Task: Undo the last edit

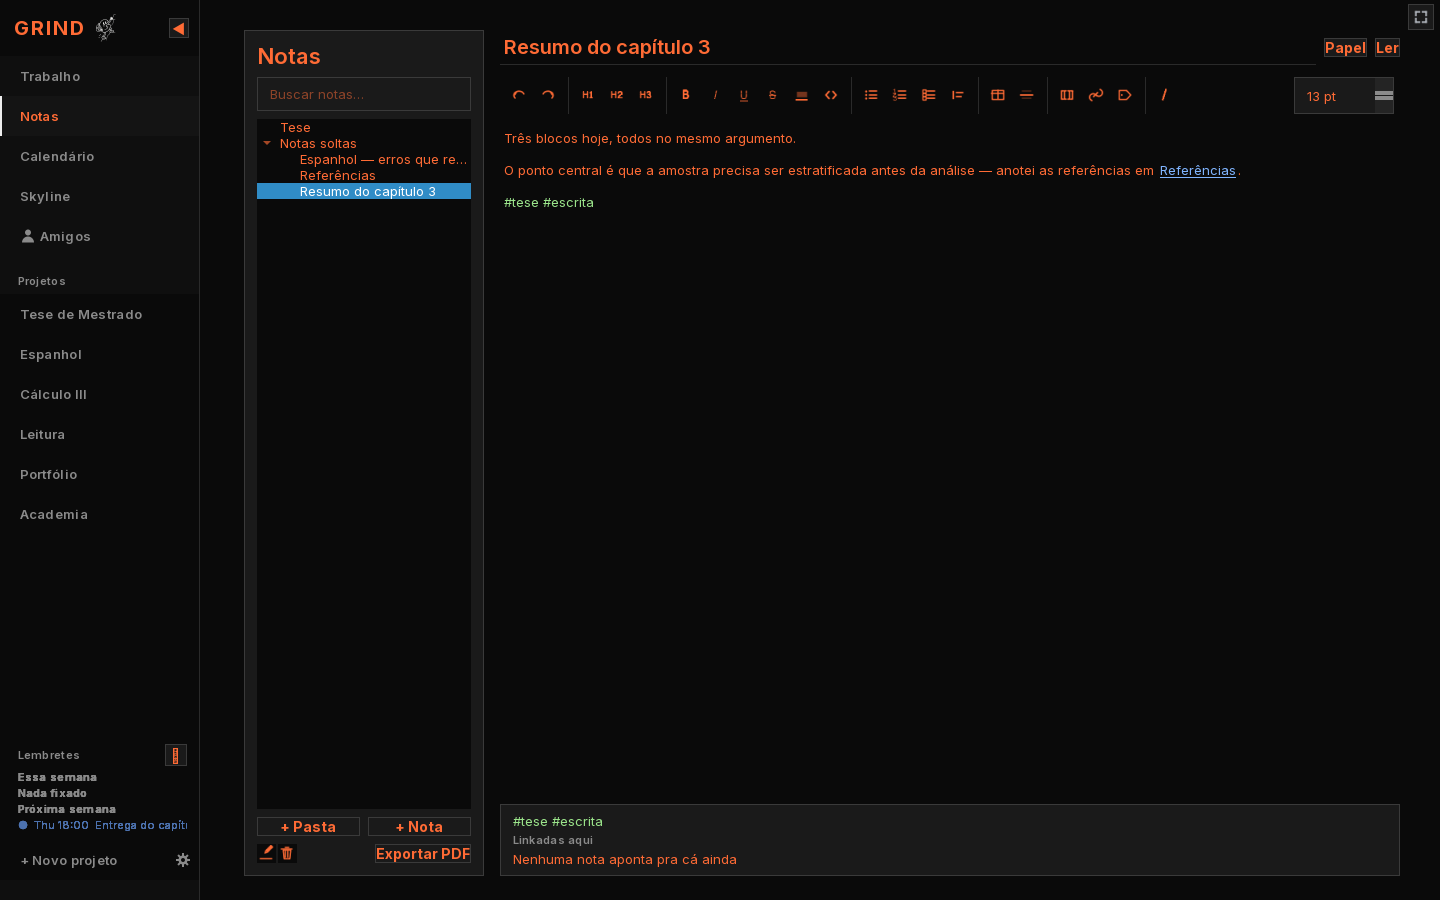Action: (519, 95)
